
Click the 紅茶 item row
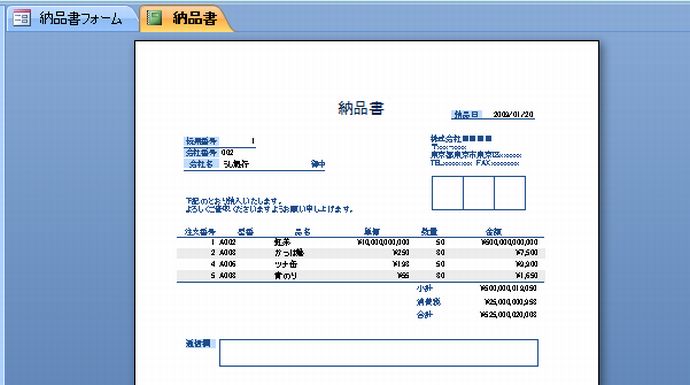pyautogui.click(x=361, y=242)
